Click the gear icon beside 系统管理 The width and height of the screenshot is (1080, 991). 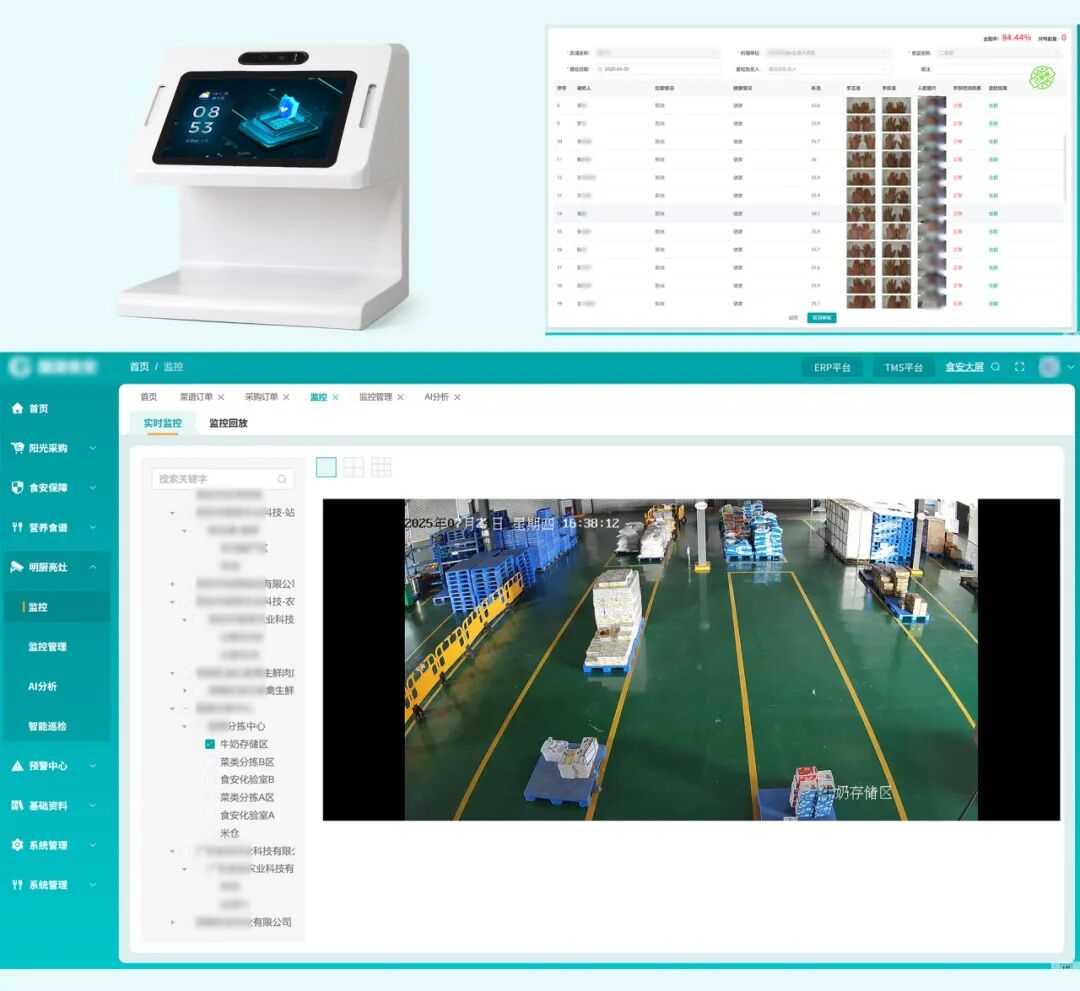(x=18, y=845)
